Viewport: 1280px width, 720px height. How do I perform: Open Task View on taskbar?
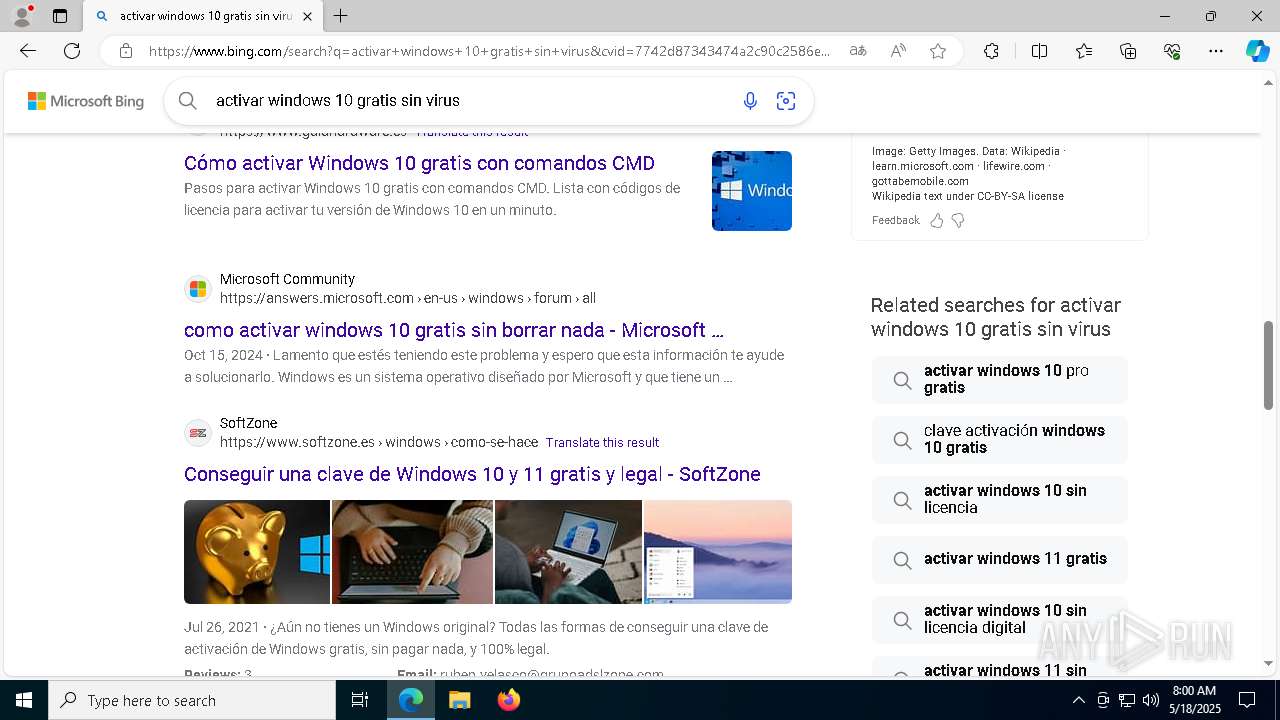(x=360, y=700)
